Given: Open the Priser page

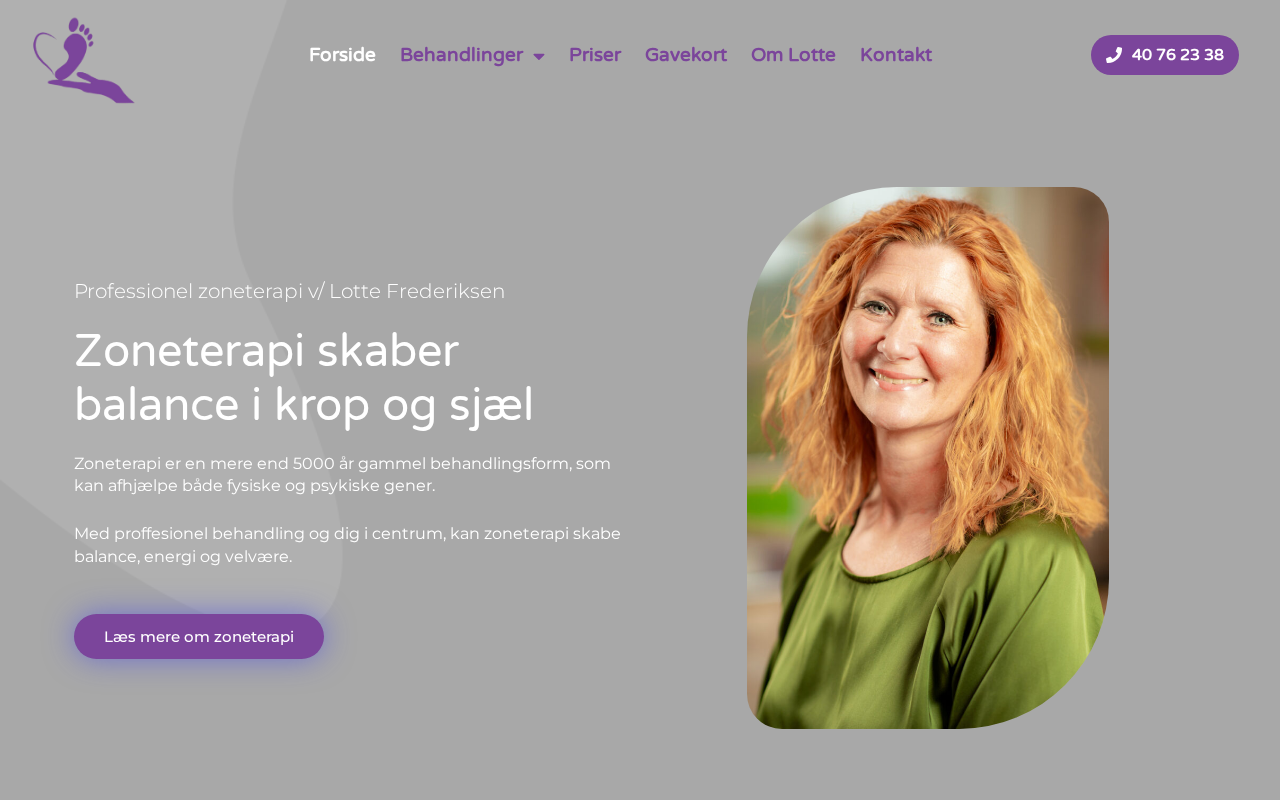Looking at the screenshot, I should (595, 55).
